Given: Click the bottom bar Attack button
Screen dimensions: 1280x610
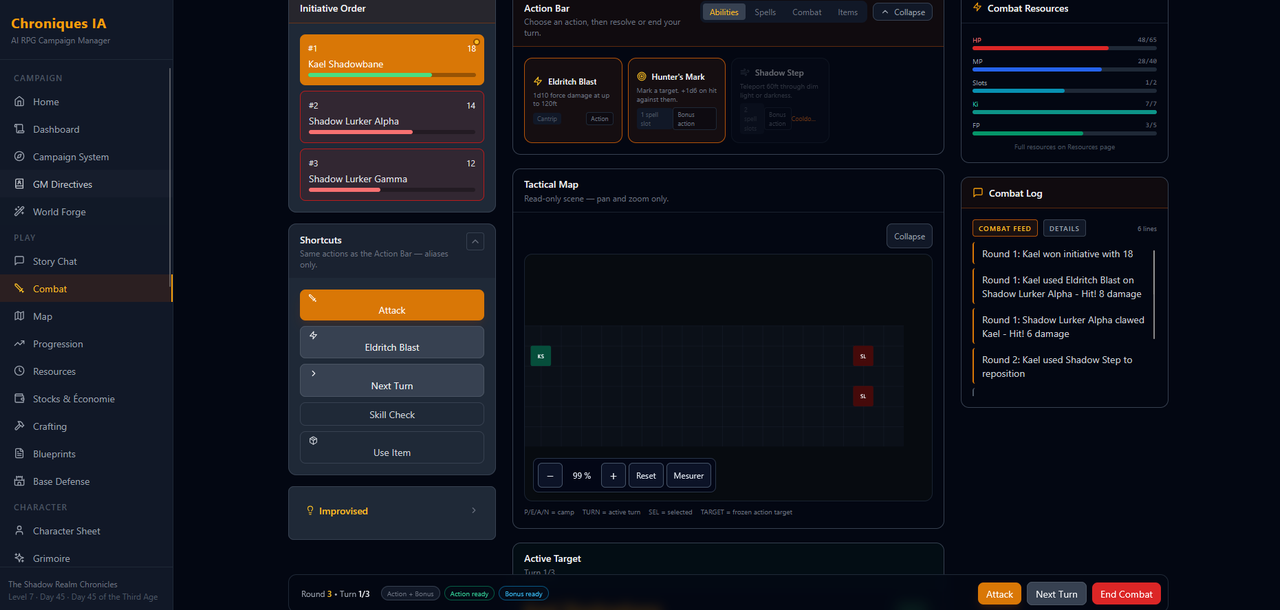Looking at the screenshot, I should click(x=1000, y=594).
